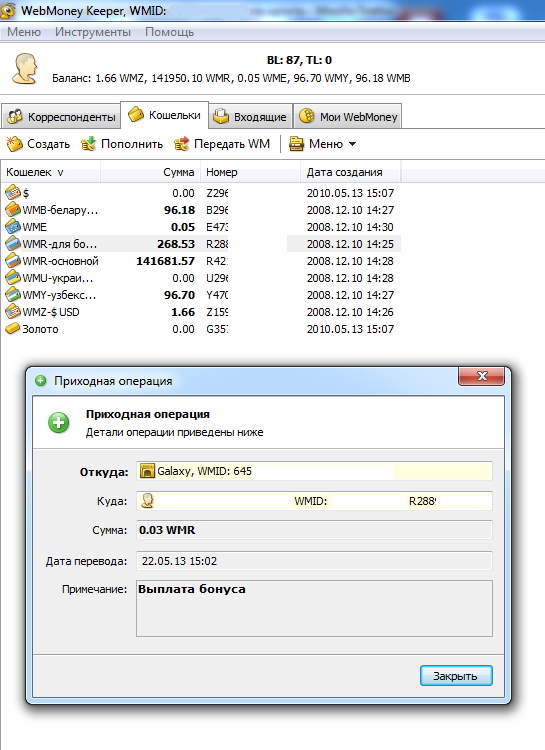The width and height of the screenshot is (545, 750).
Task: Sort by the Дата создания column header
Action: tap(351, 172)
